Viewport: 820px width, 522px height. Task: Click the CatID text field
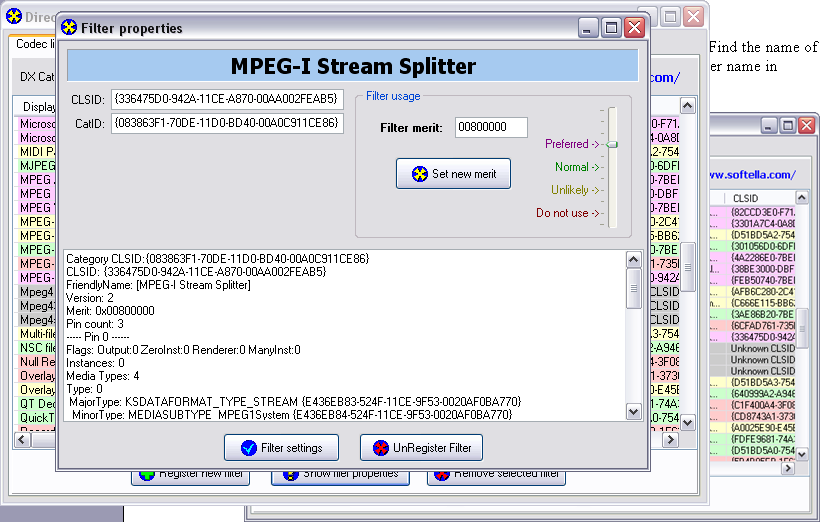tap(227, 123)
